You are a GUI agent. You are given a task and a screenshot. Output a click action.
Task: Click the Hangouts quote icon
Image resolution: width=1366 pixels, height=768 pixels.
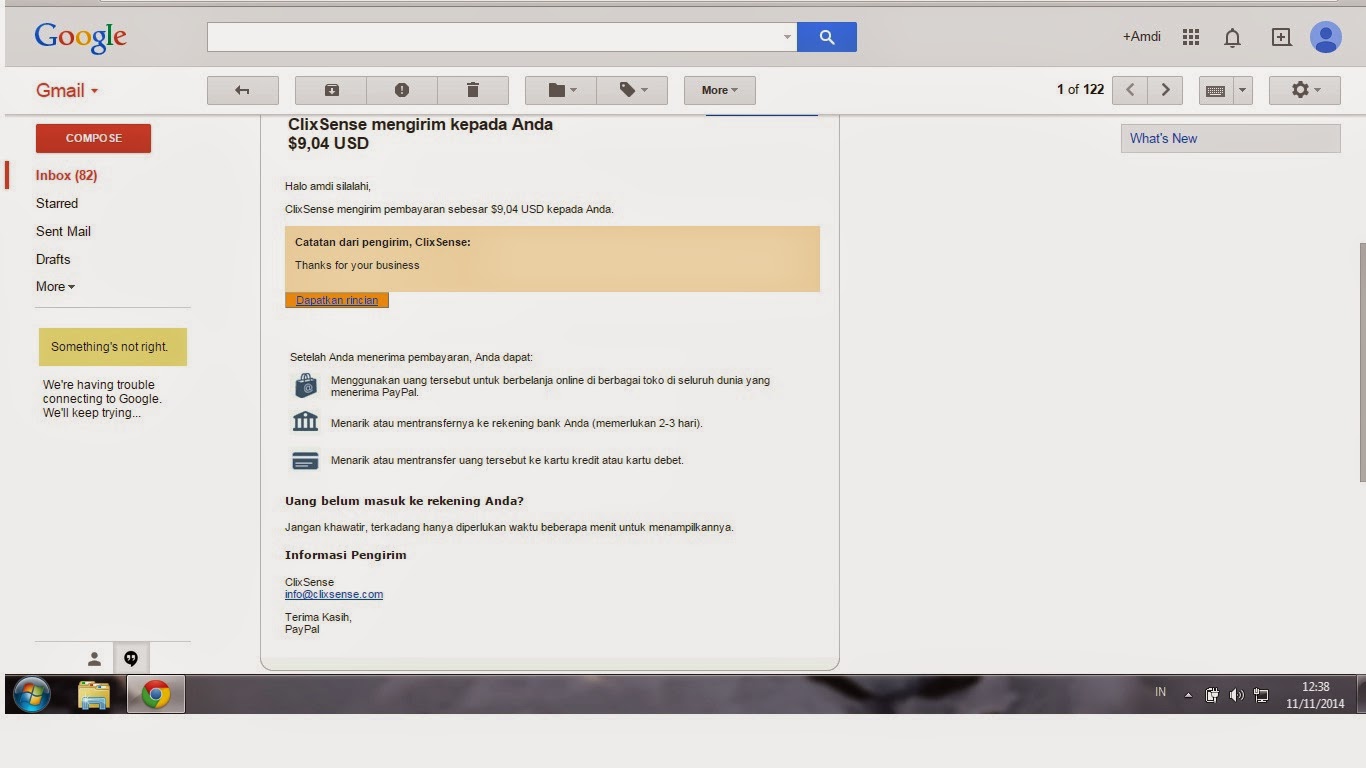[131, 658]
